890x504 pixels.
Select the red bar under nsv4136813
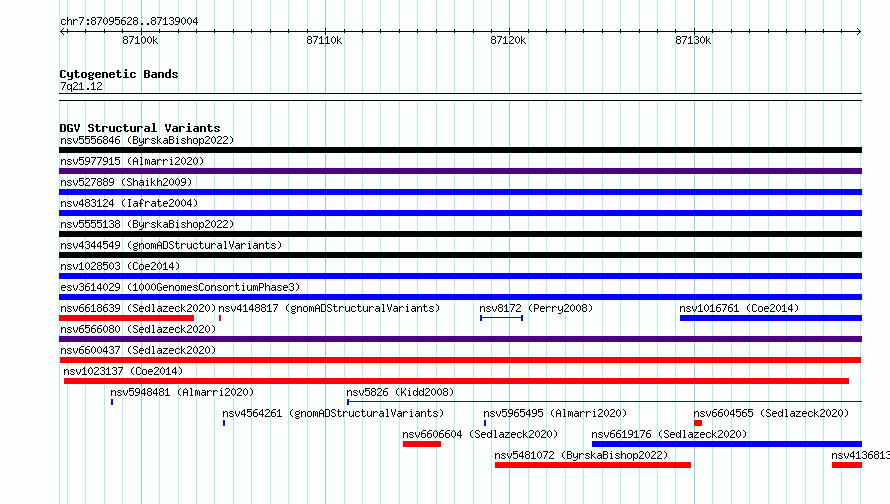(847, 465)
